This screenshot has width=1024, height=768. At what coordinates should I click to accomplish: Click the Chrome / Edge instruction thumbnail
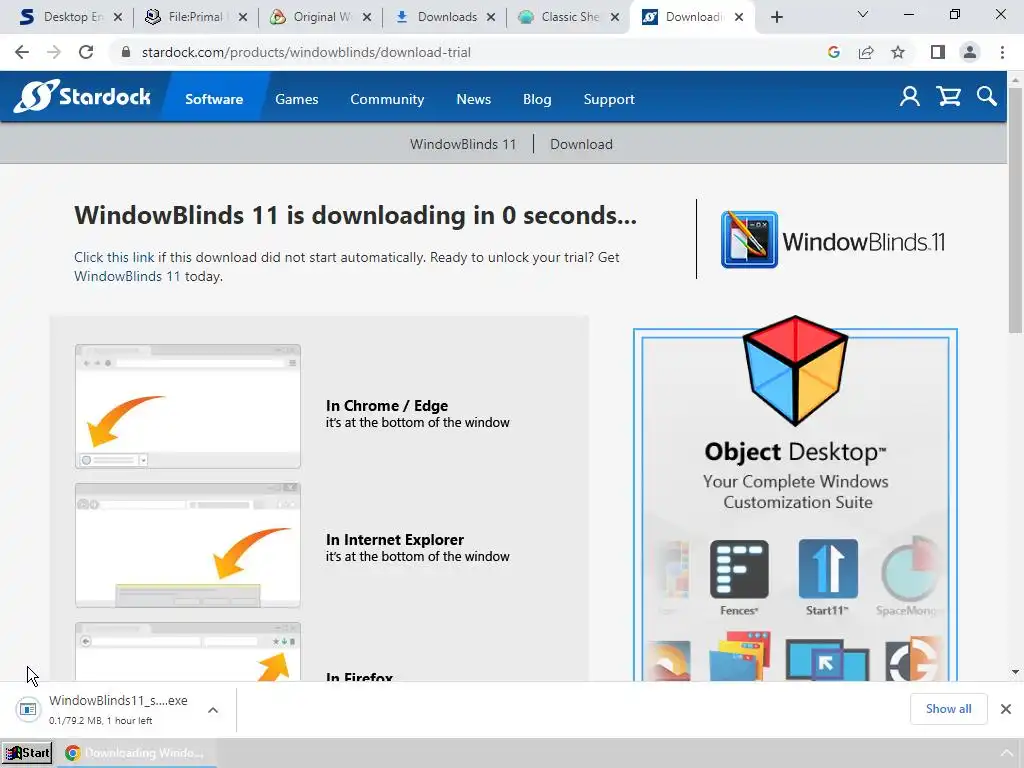click(188, 406)
